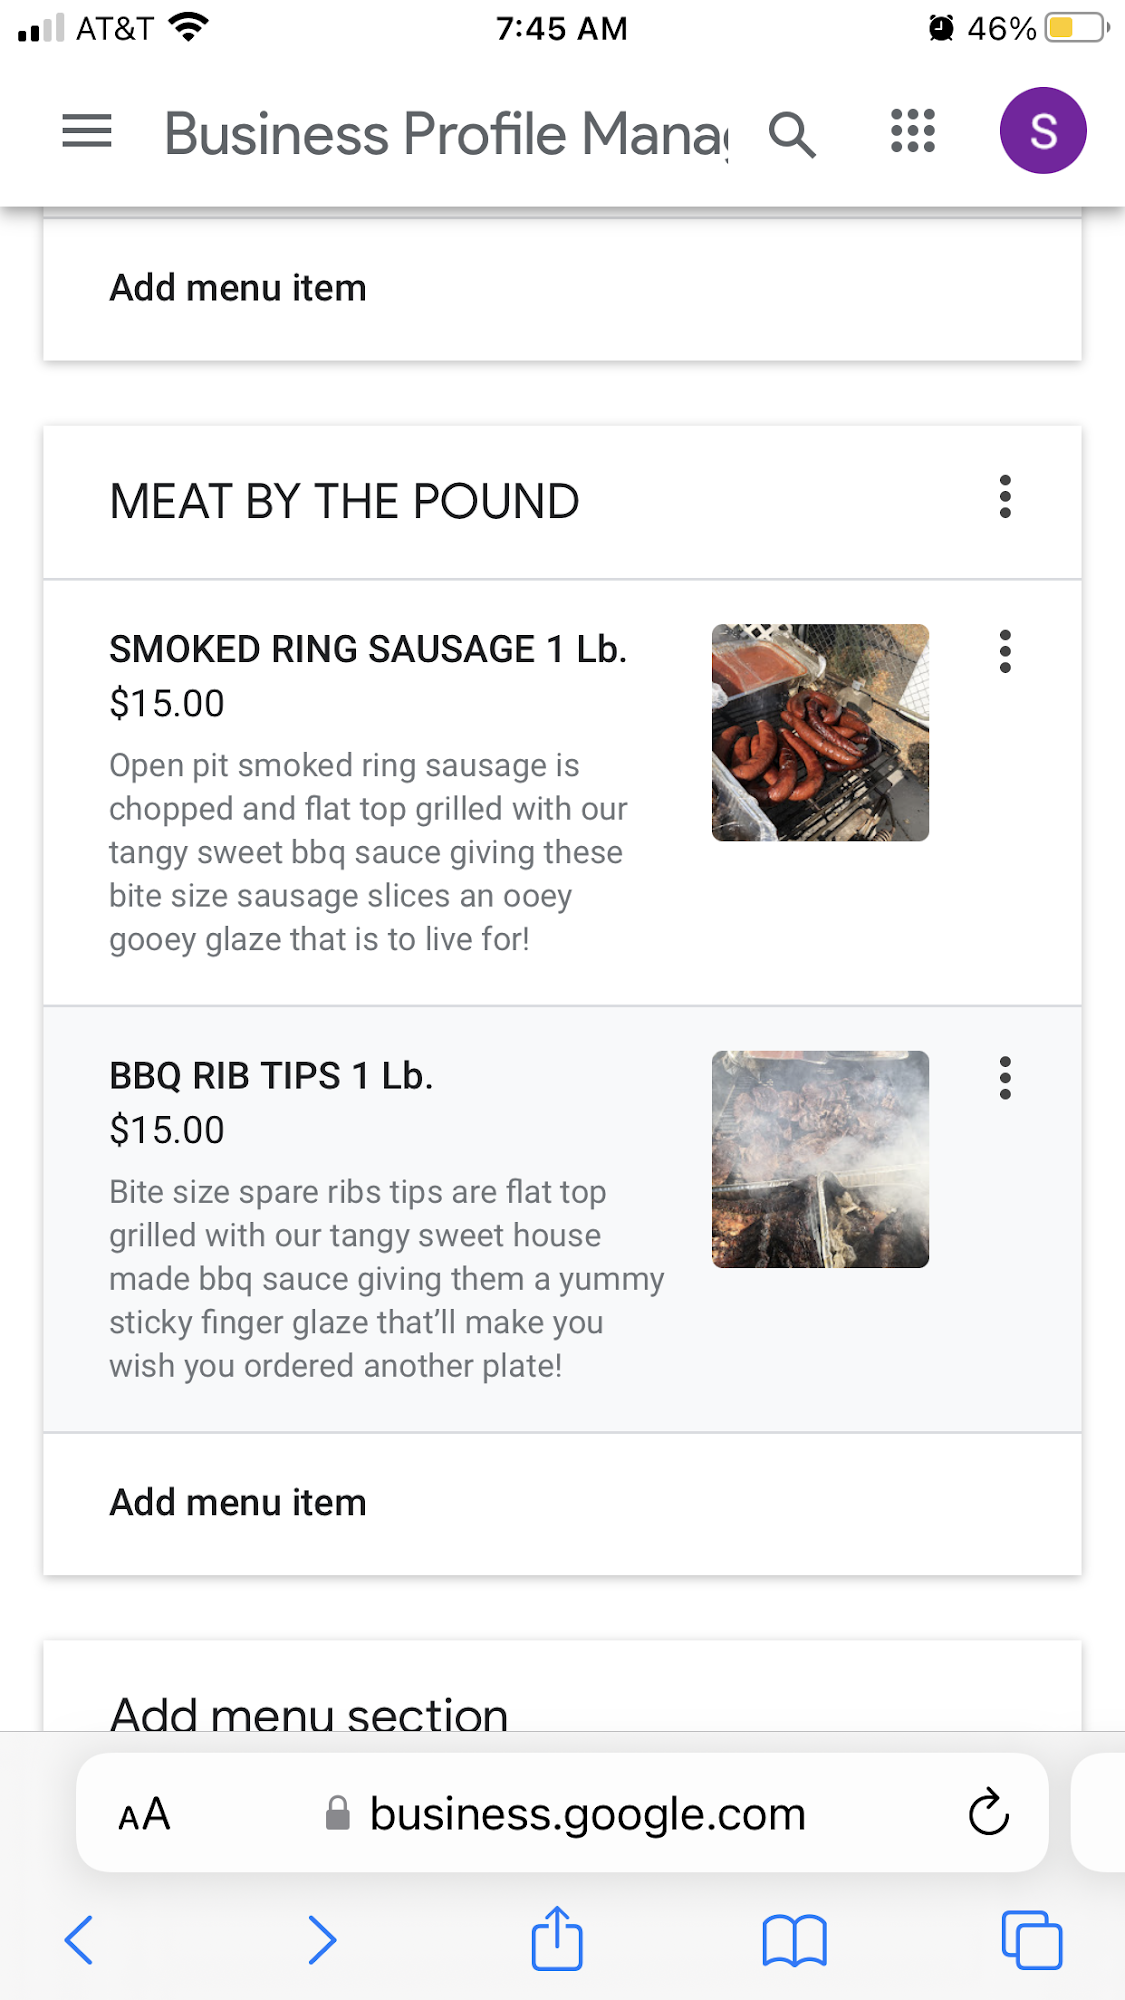Tap the smoked ring sausage photo
The height and width of the screenshot is (2000, 1125).
coord(820,733)
